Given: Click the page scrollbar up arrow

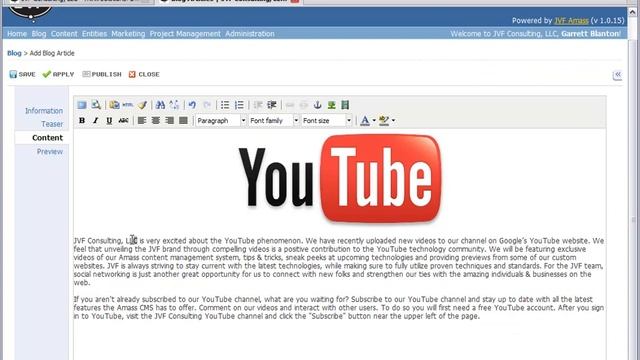Looking at the screenshot, I should [633, 12].
